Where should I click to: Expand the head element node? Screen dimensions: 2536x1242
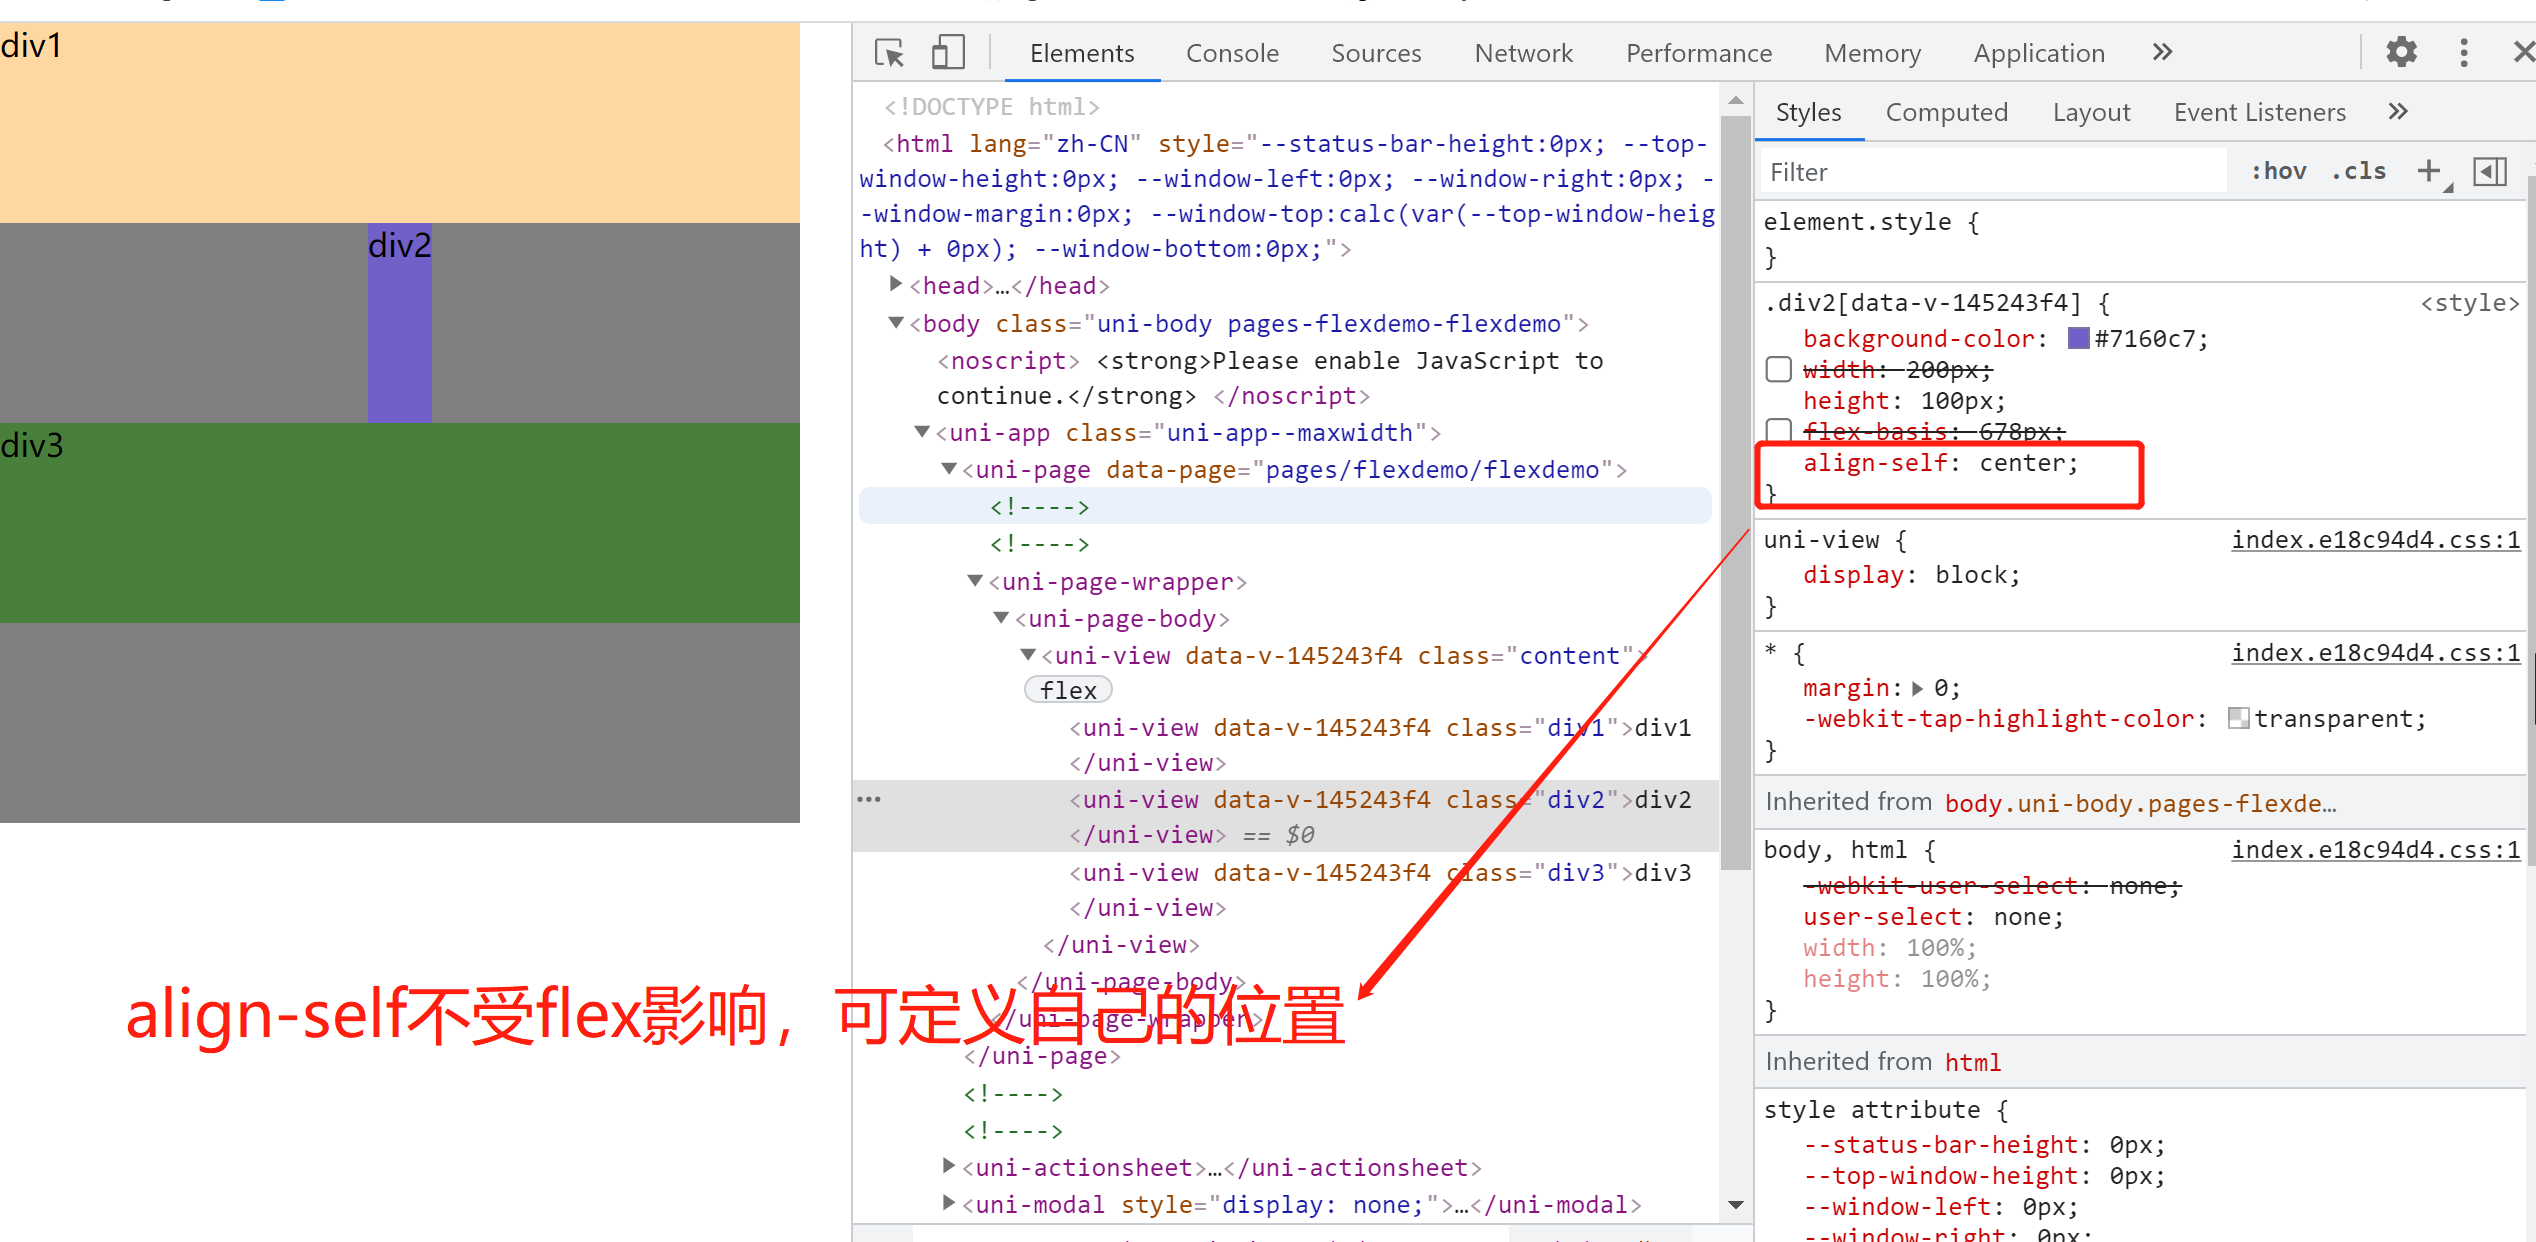pyautogui.click(x=896, y=285)
